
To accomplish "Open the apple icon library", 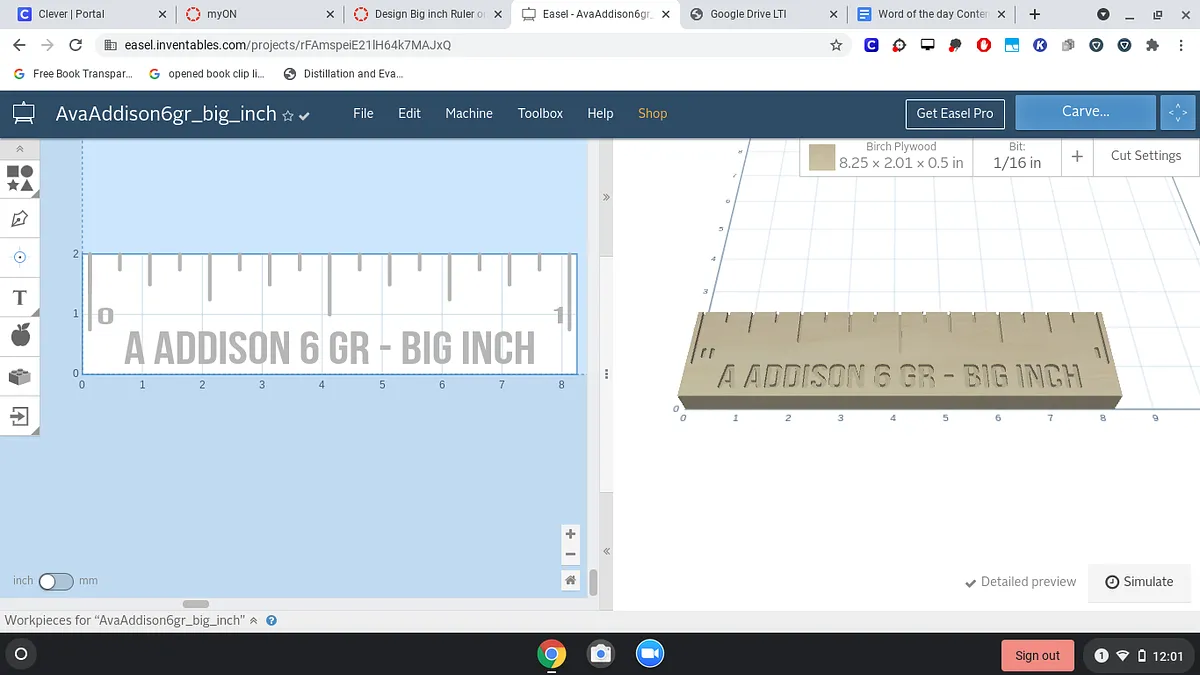I will pos(20,336).
